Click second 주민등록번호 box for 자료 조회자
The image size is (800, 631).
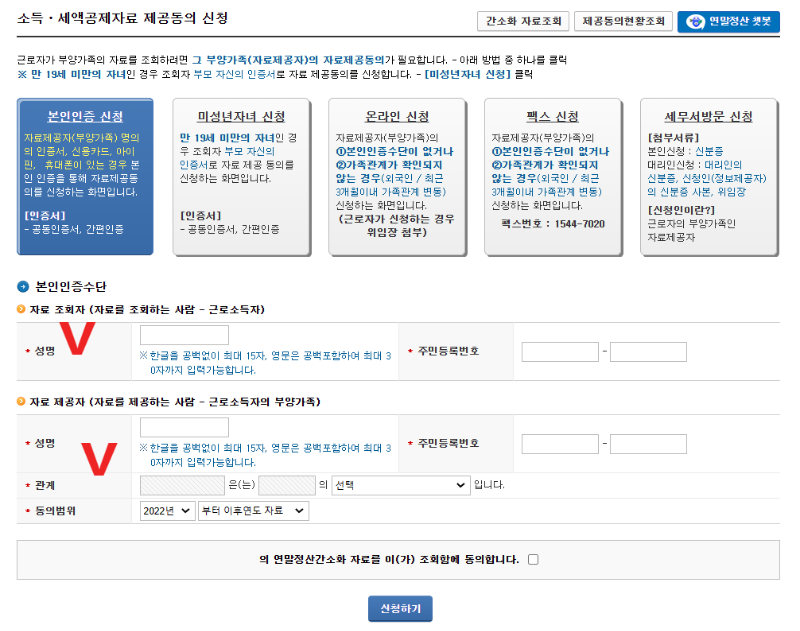click(648, 352)
